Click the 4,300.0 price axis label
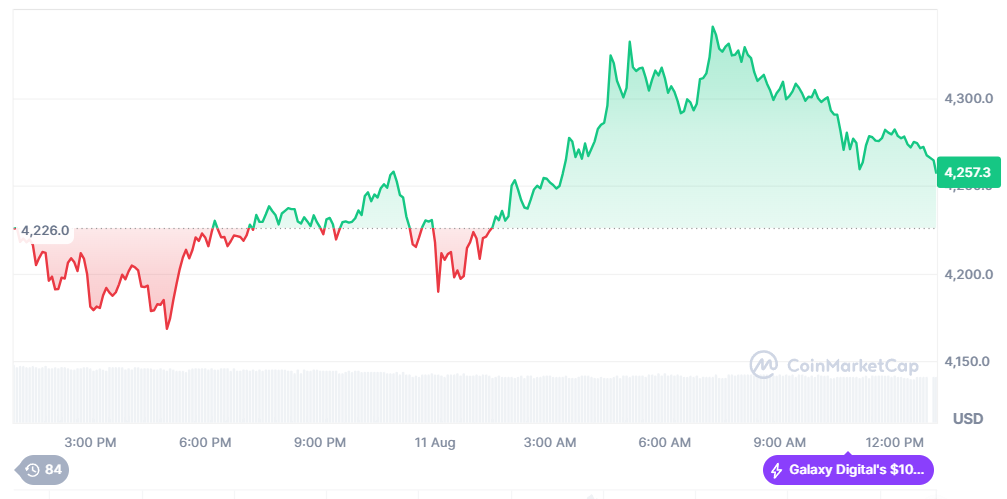This screenshot has width=1007, height=499. pyautogui.click(x=968, y=99)
